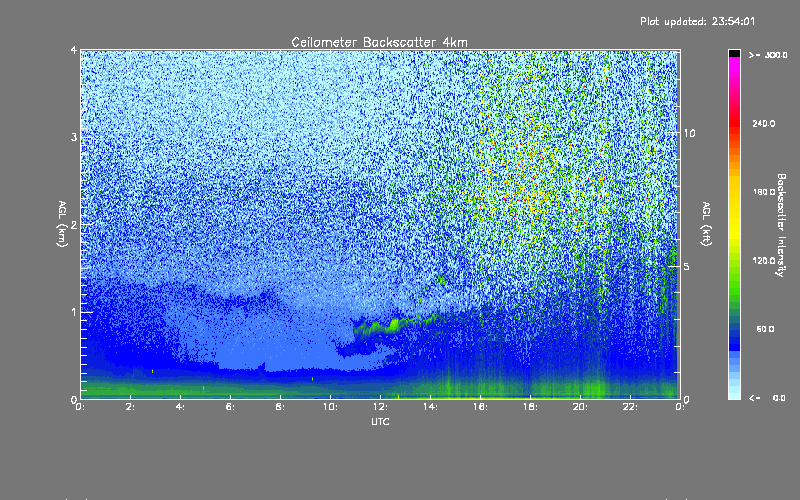Click the '180.0' colorbar tick label

tap(764, 192)
